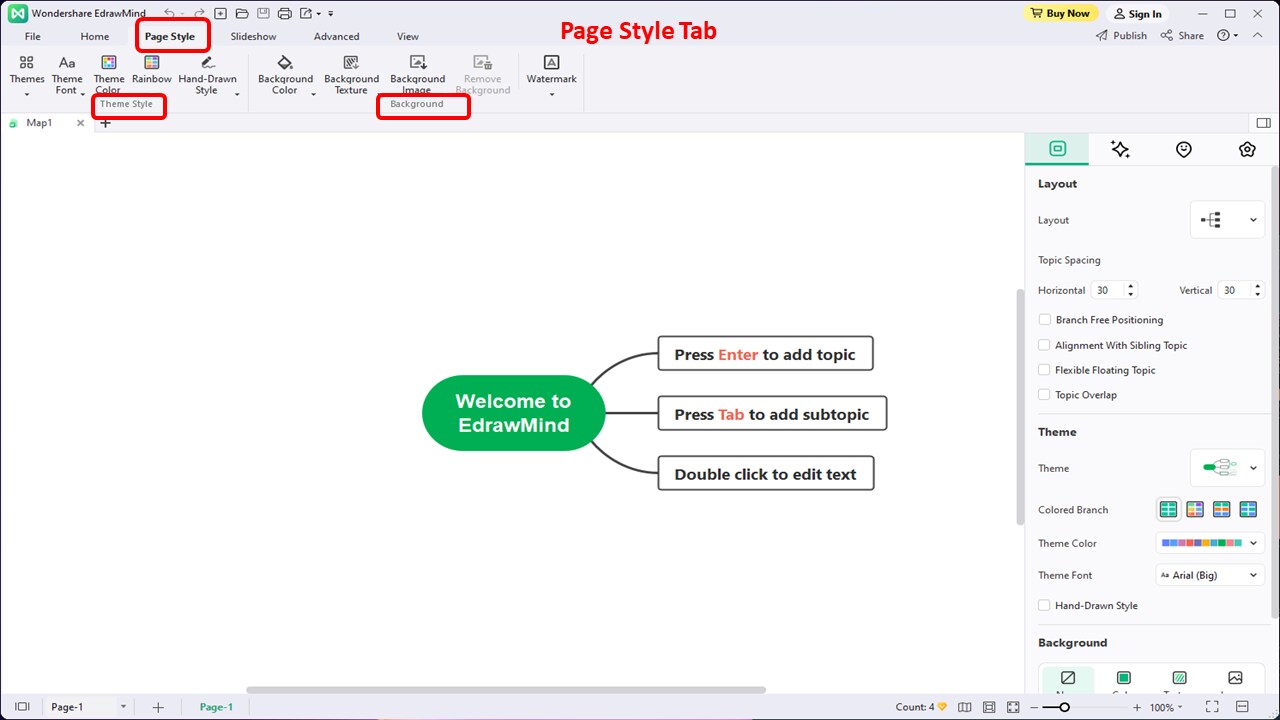Insert a Background Image

coord(417,73)
